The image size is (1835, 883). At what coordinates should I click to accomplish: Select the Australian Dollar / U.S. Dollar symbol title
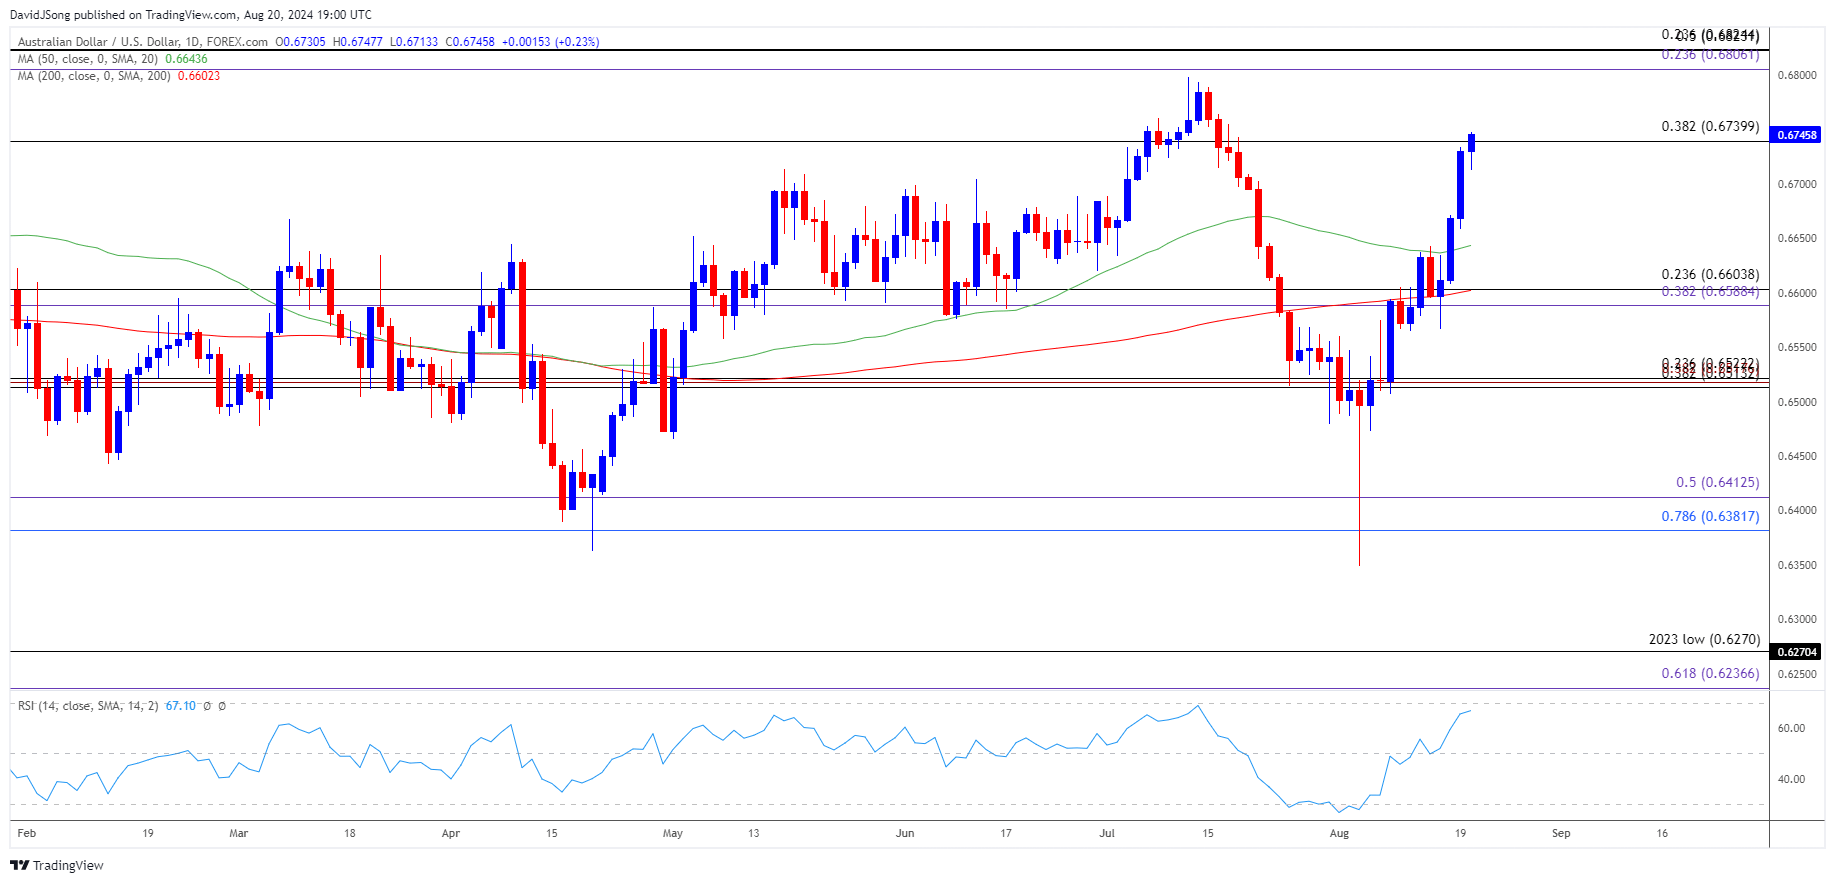pos(143,42)
